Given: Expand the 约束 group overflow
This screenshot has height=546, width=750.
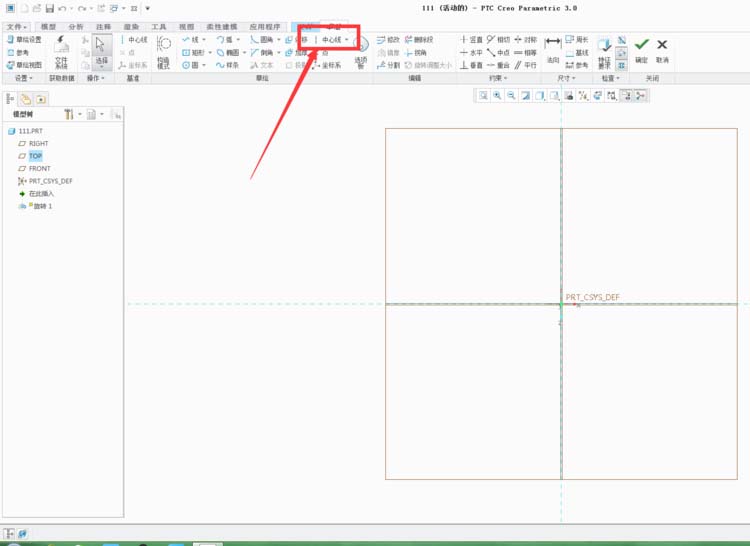Looking at the screenshot, I should (498, 78).
